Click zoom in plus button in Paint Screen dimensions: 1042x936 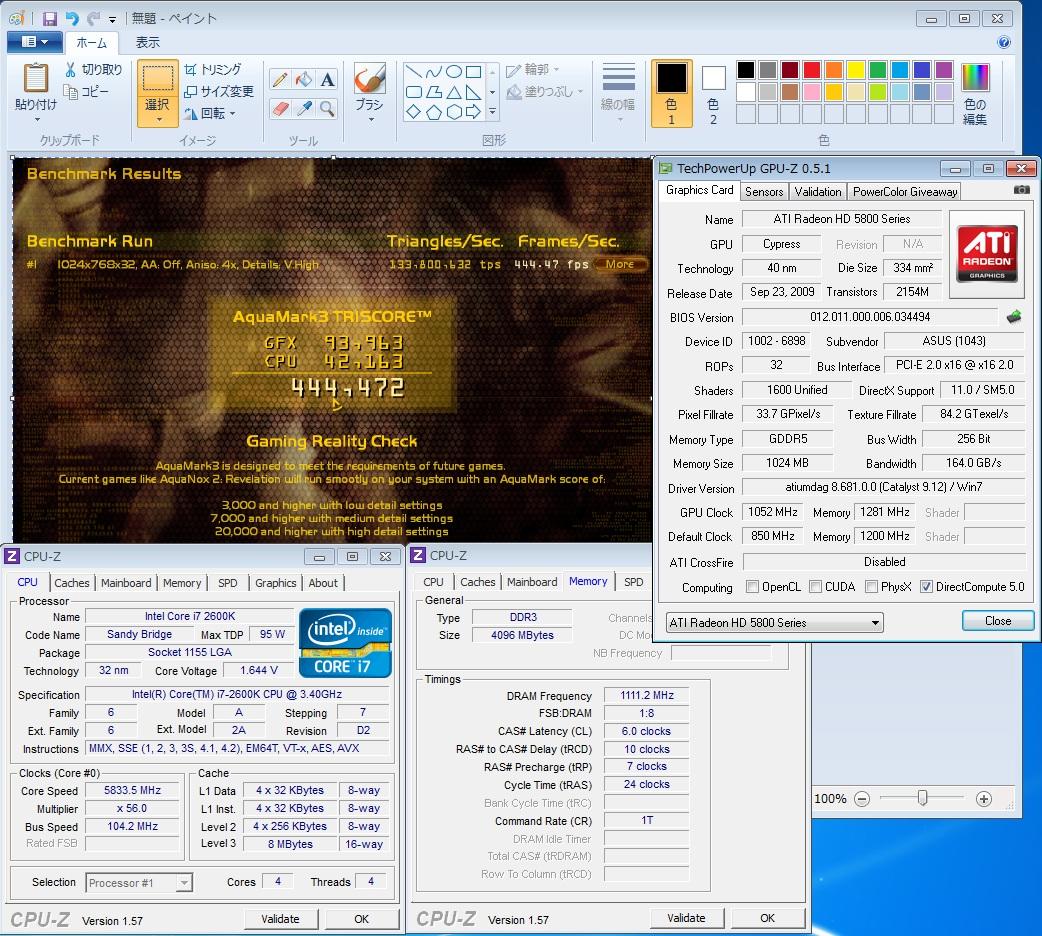tap(984, 799)
